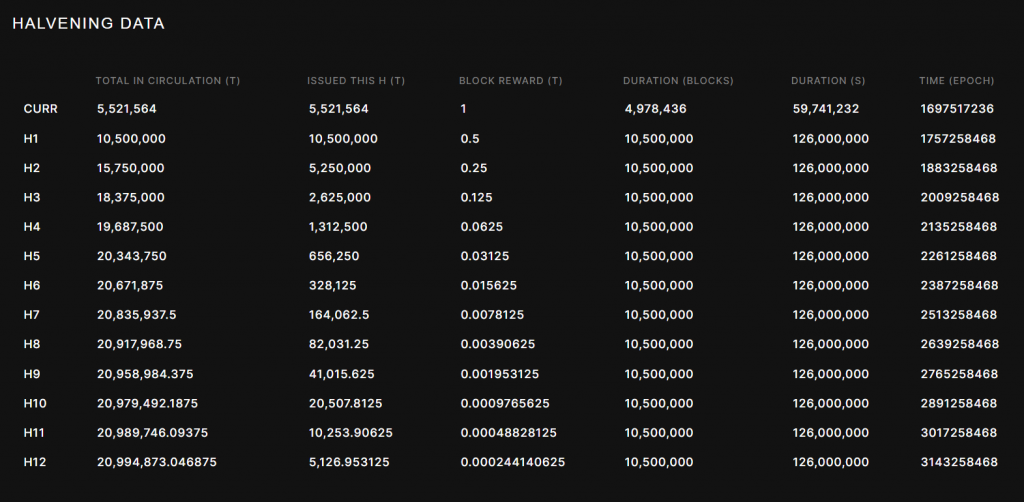Click the H9 block reward 0.001953125
Screen dimensions: 1024x502
(501, 374)
